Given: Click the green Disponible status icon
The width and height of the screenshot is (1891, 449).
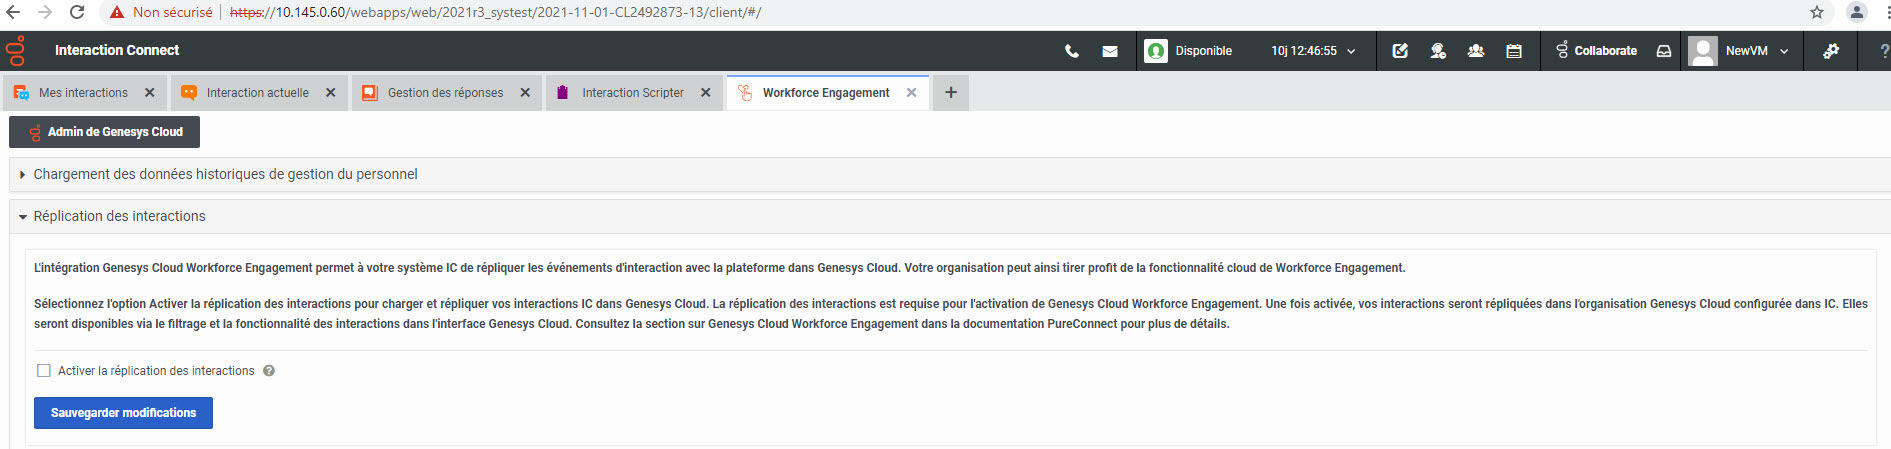Looking at the screenshot, I should 1156,51.
